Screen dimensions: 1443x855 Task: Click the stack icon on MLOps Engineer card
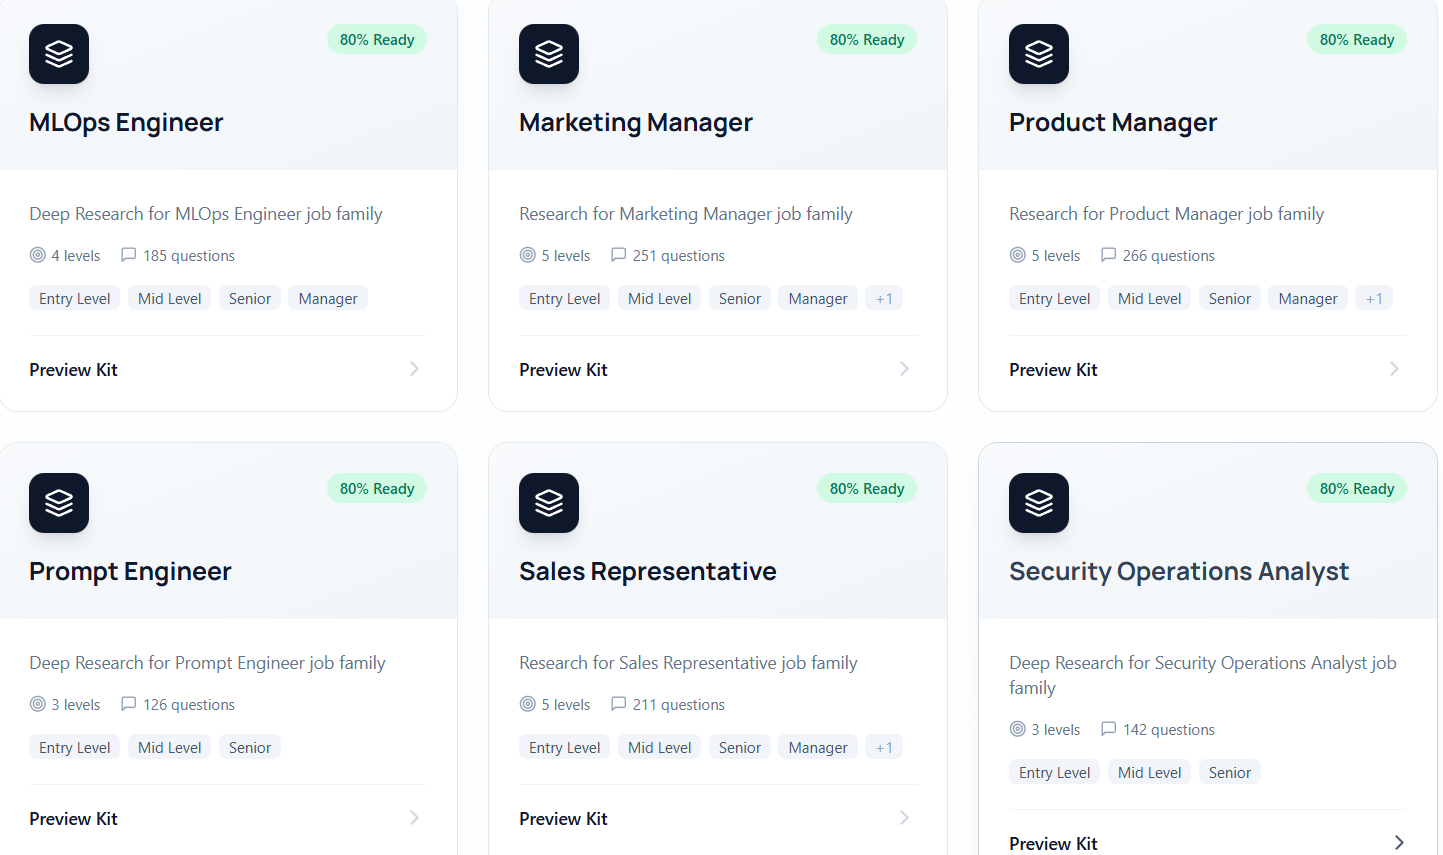pos(58,54)
